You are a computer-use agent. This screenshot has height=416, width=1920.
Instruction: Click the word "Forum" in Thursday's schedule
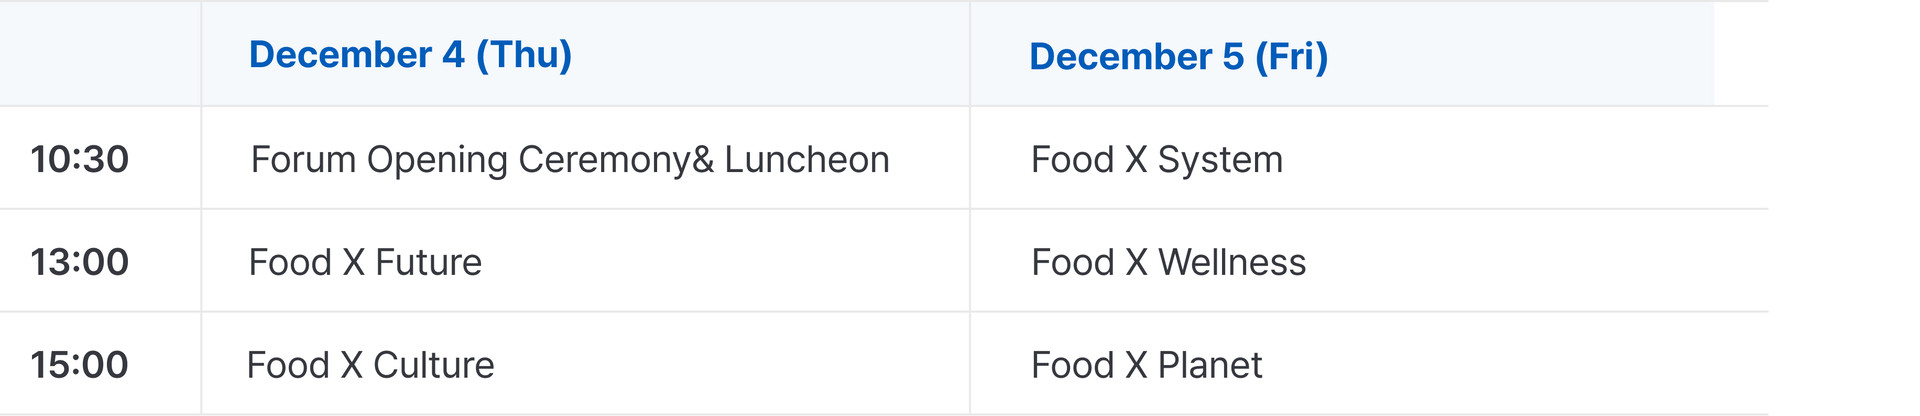(x=303, y=160)
